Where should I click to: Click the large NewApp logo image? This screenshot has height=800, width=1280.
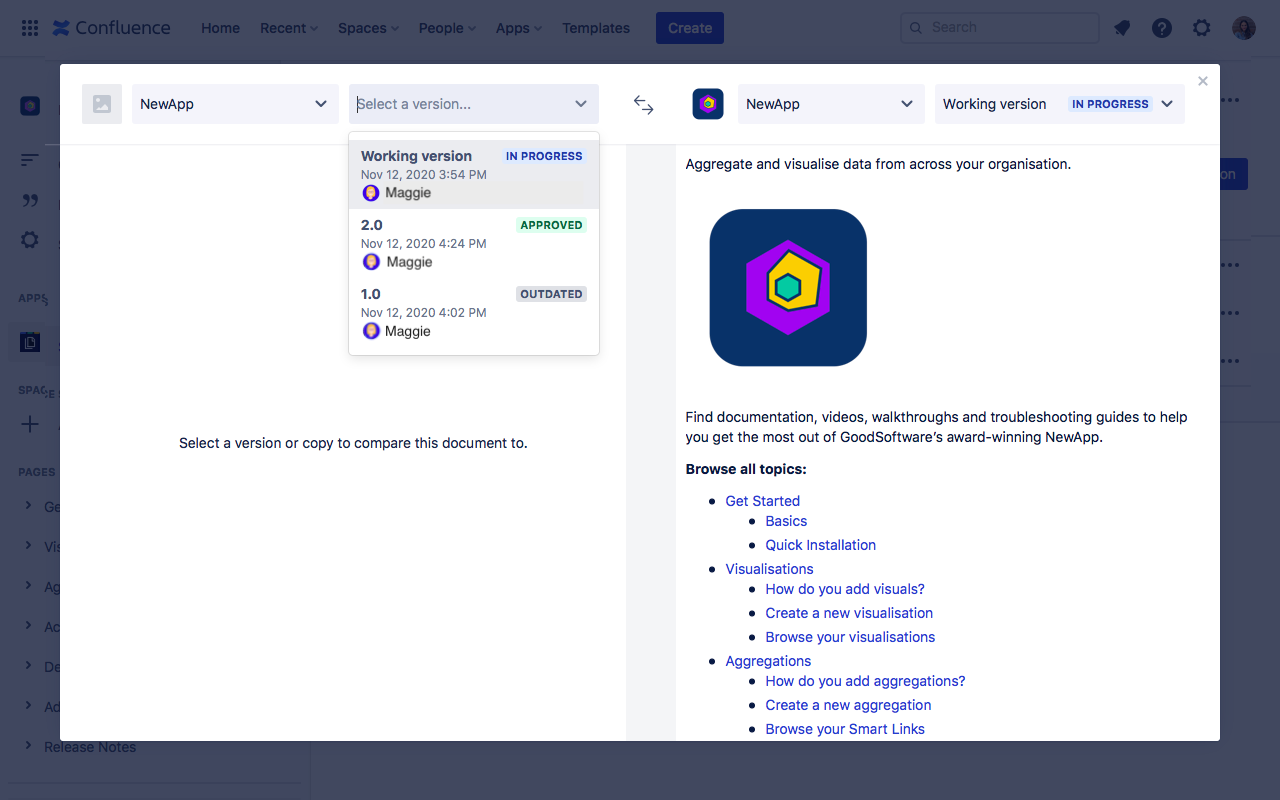tap(788, 288)
